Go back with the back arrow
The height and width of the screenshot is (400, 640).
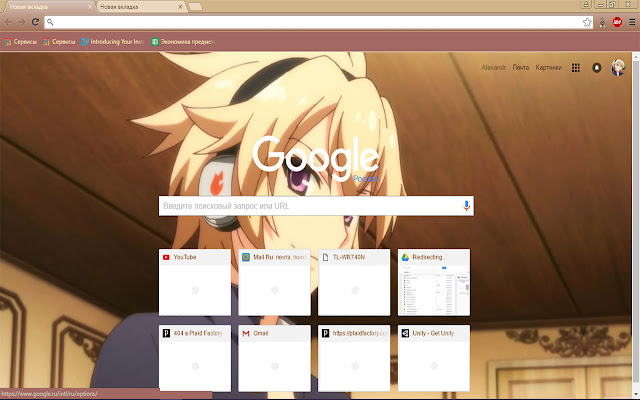tap(8, 22)
